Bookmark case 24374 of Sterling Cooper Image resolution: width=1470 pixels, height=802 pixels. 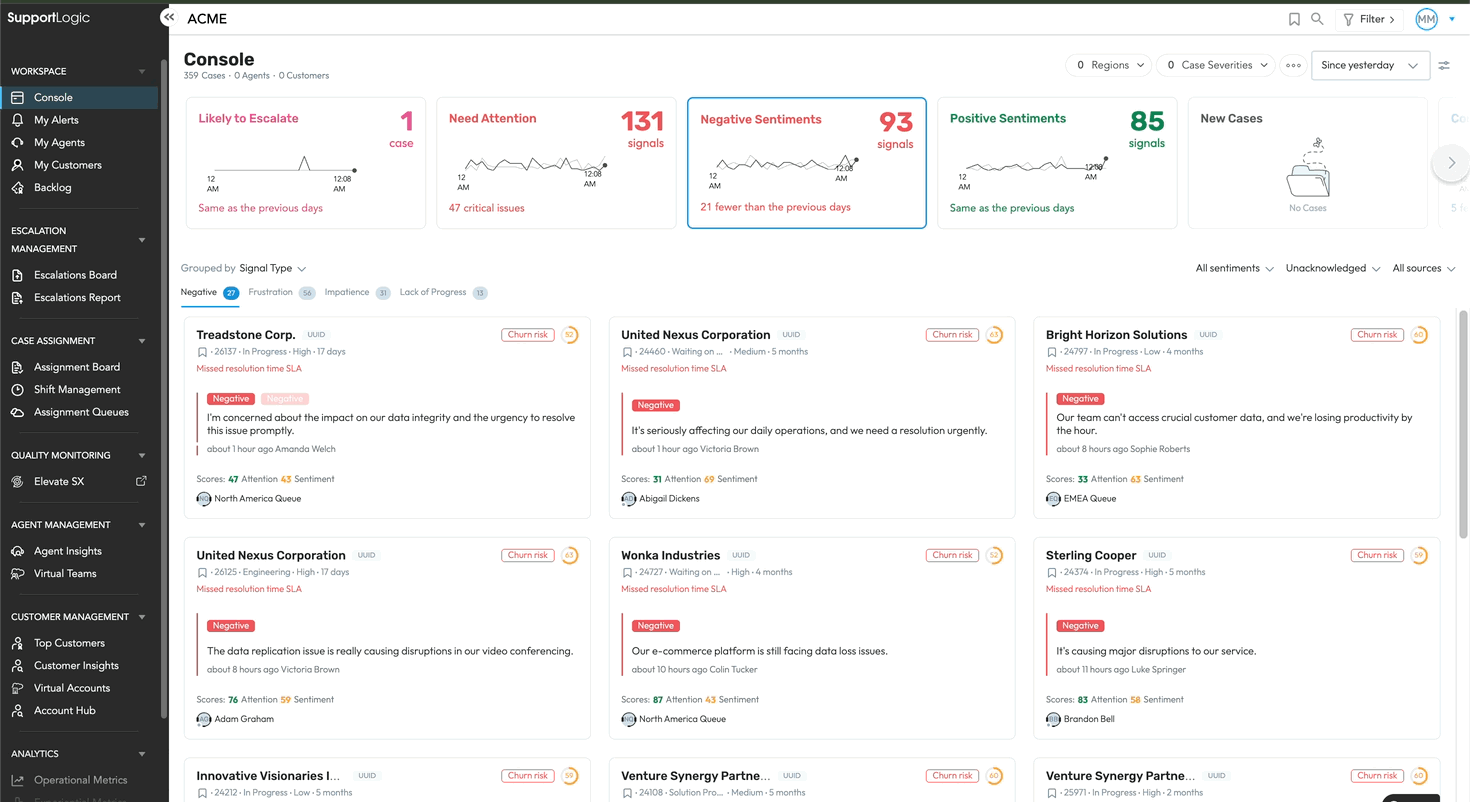(x=1052, y=573)
